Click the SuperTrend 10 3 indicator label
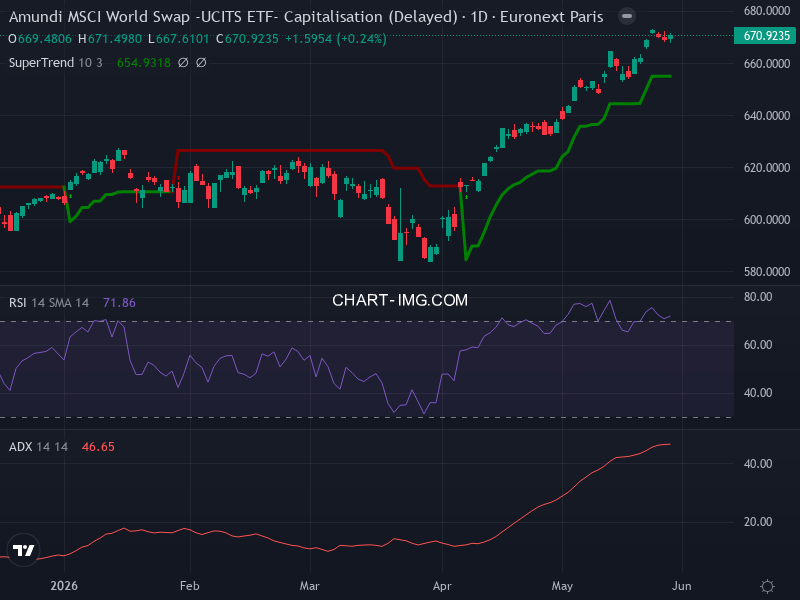 coord(56,63)
